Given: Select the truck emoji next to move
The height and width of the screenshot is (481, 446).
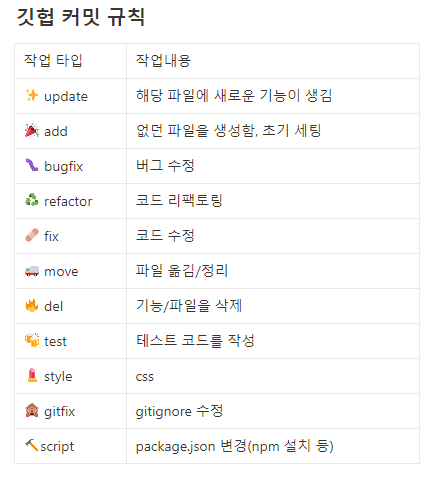Looking at the screenshot, I should (x=32, y=271).
